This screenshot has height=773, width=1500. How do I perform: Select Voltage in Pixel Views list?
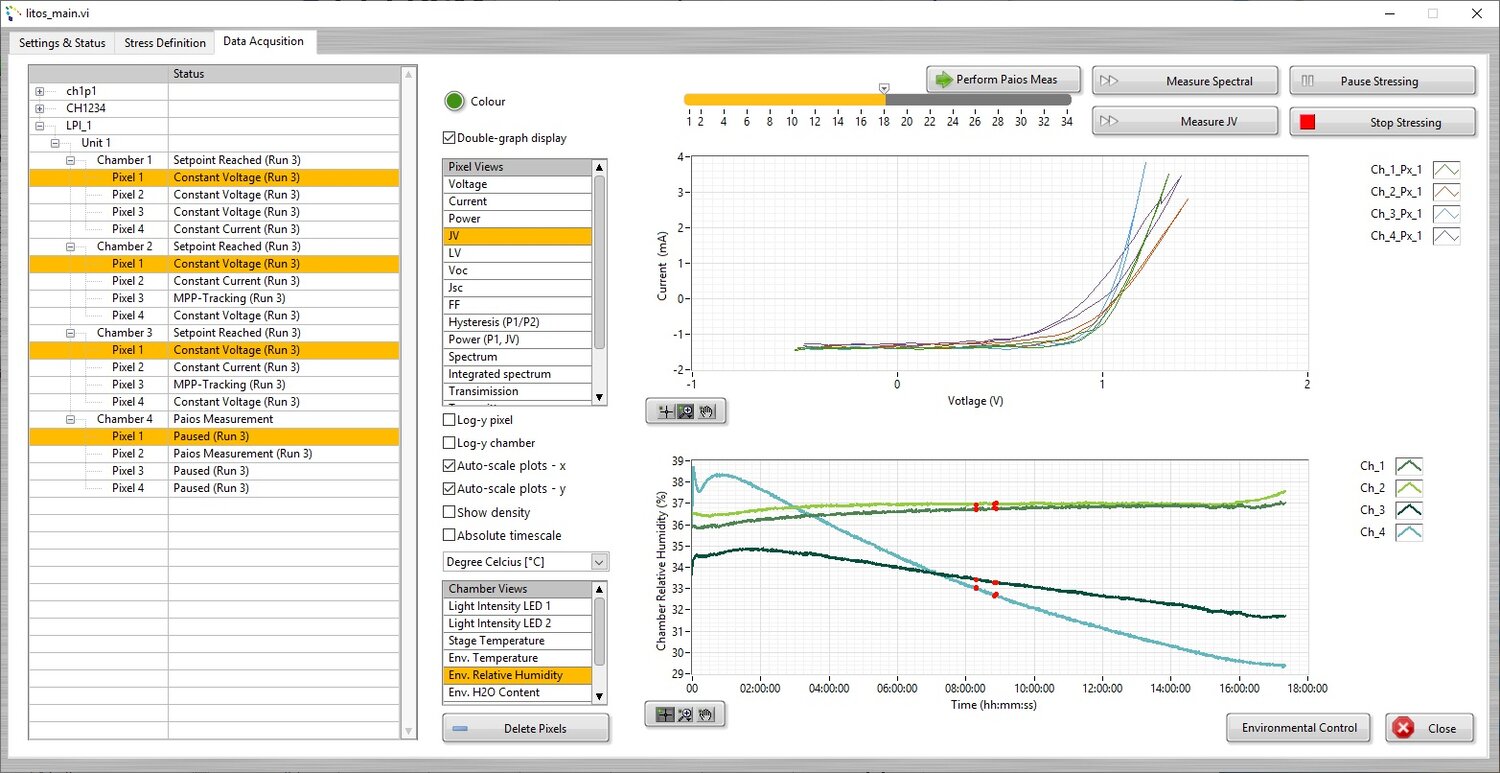pyautogui.click(x=518, y=184)
